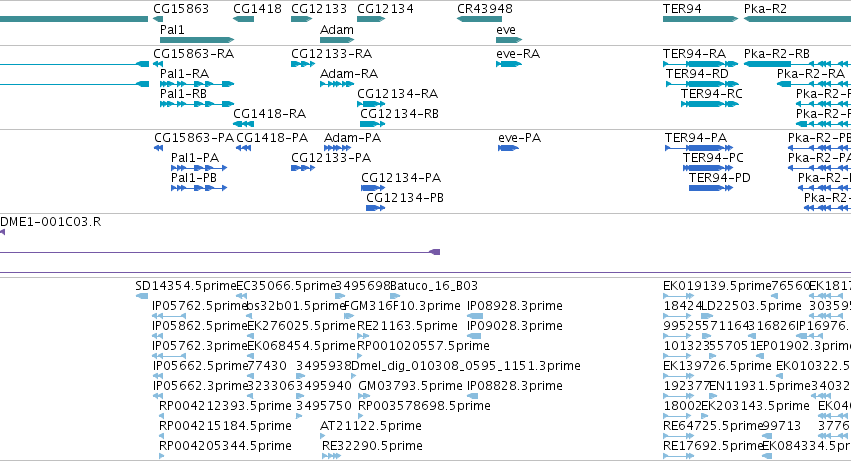This screenshot has width=851, height=461.
Task: Click transcript CG12133-RA label
Action: point(332,54)
